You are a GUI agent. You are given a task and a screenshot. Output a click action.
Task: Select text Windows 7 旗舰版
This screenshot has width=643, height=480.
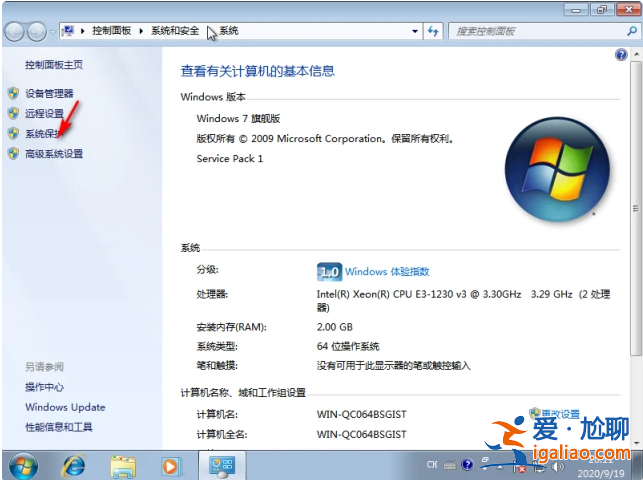[x=238, y=119]
